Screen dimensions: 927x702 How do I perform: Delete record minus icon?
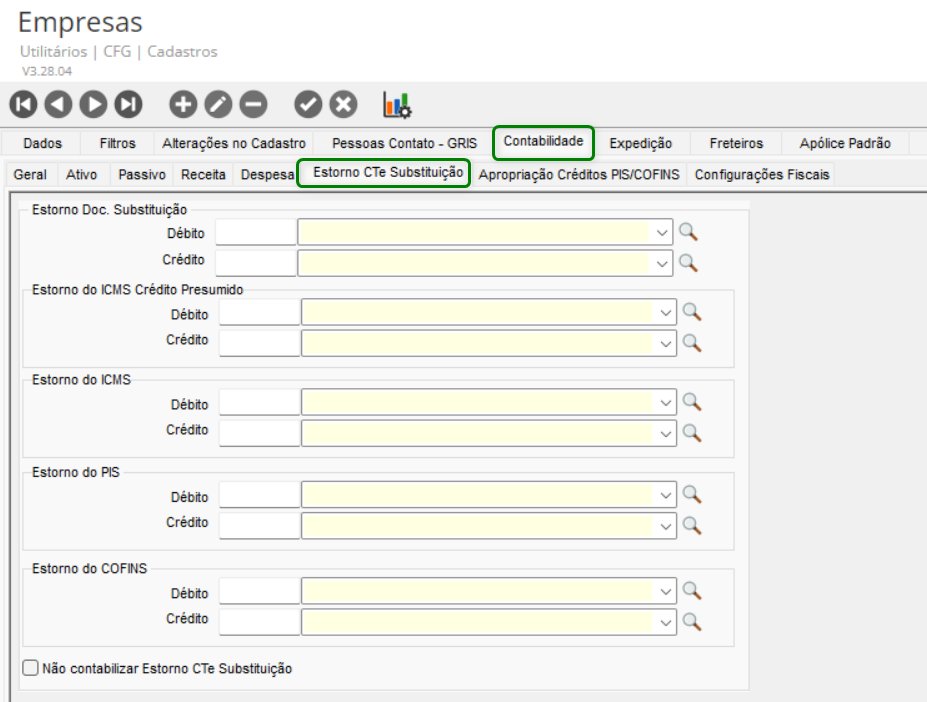click(253, 103)
